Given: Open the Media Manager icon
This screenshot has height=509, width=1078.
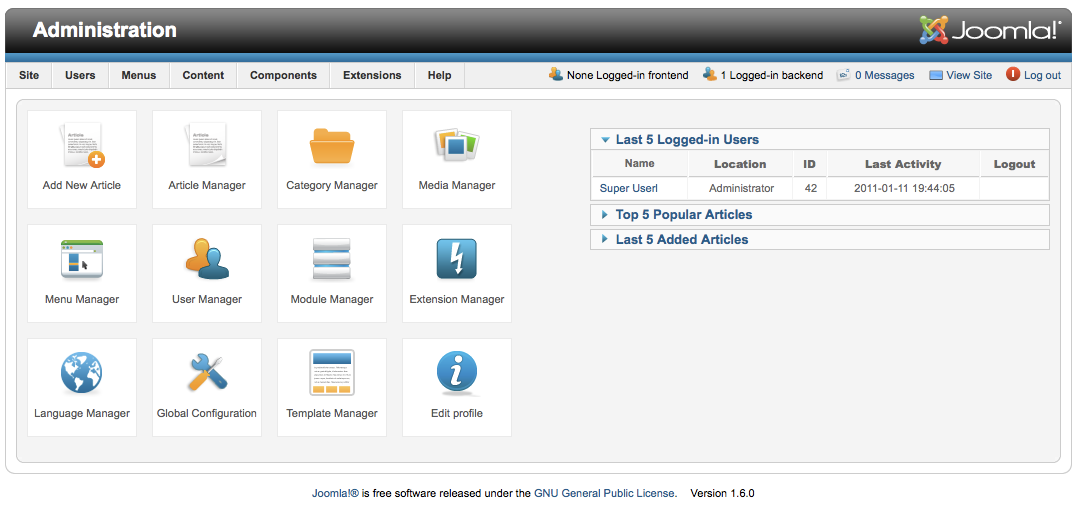Looking at the screenshot, I should pyautogui.click(x=456, y=145).
